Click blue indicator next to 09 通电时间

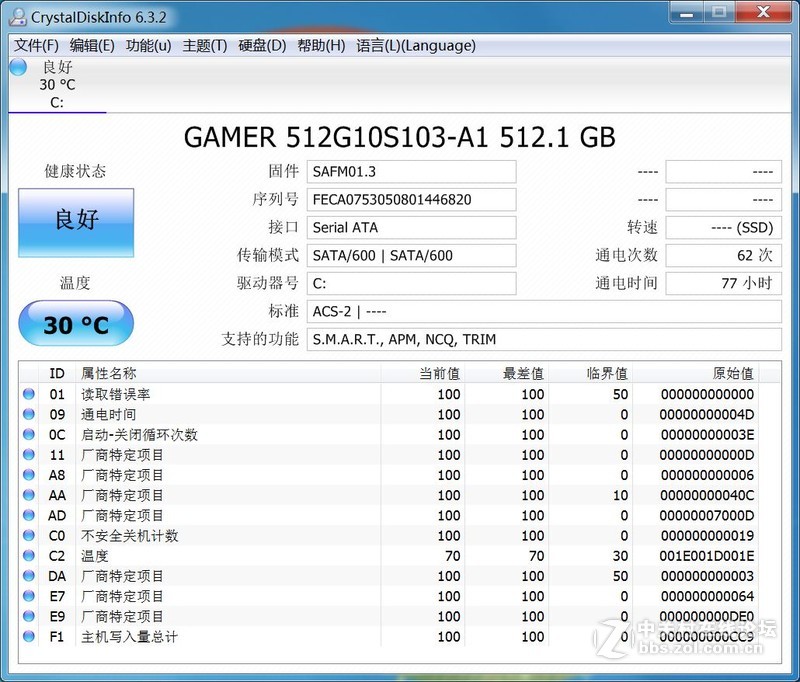[29, 414]
